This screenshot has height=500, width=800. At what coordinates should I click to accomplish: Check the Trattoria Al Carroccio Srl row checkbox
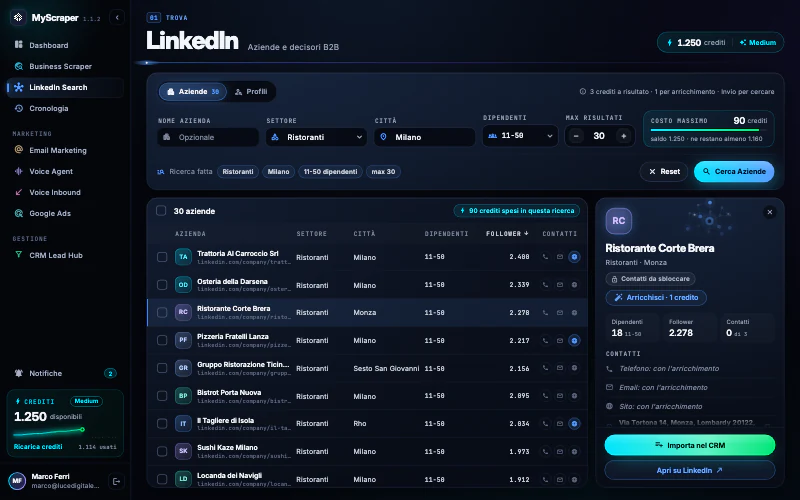(x=162, y=257)
